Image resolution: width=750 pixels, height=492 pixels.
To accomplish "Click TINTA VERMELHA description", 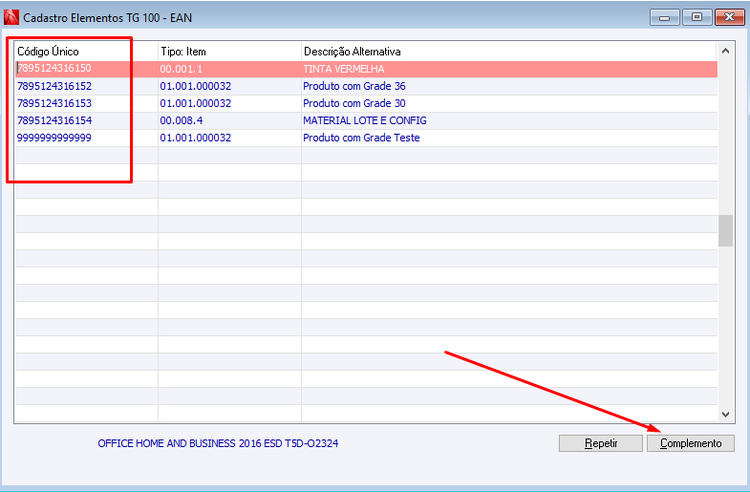I will (343, 69).
